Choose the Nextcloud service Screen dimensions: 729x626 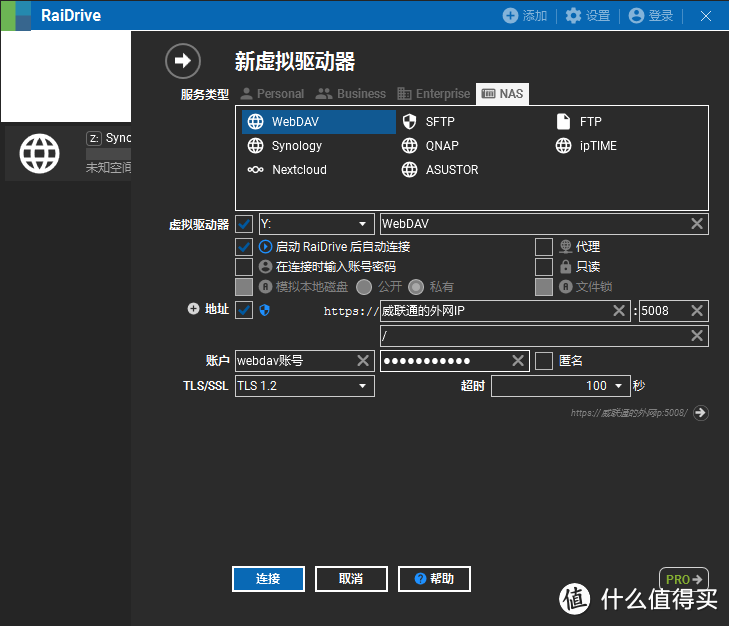tap(287, 170)
